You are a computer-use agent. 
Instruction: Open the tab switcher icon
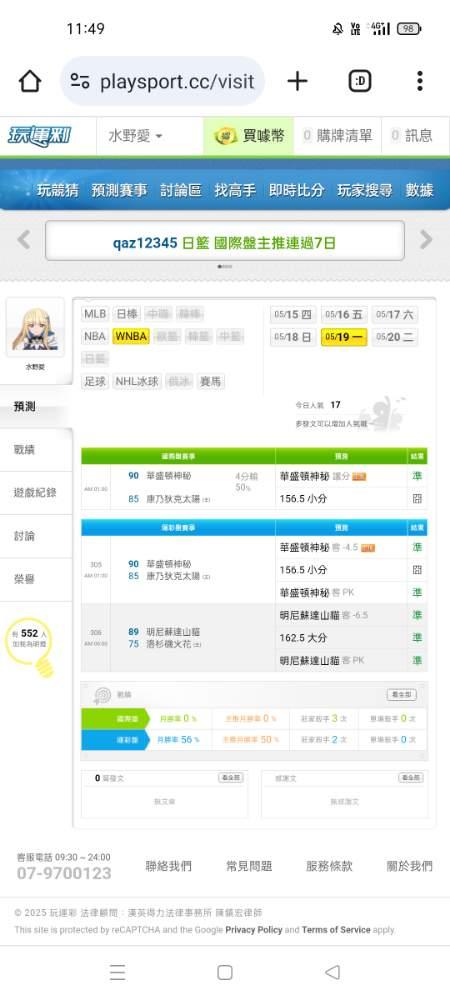click(359, 81)
